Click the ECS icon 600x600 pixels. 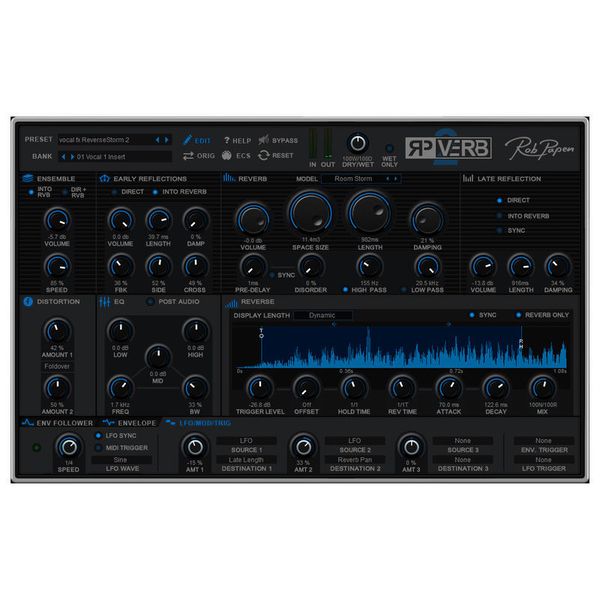pos(227,155)
